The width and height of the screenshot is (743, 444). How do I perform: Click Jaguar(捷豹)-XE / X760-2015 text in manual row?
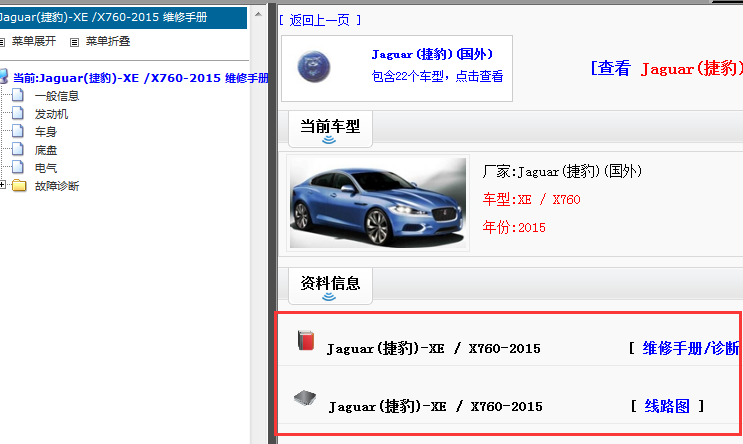pos(434,349)
